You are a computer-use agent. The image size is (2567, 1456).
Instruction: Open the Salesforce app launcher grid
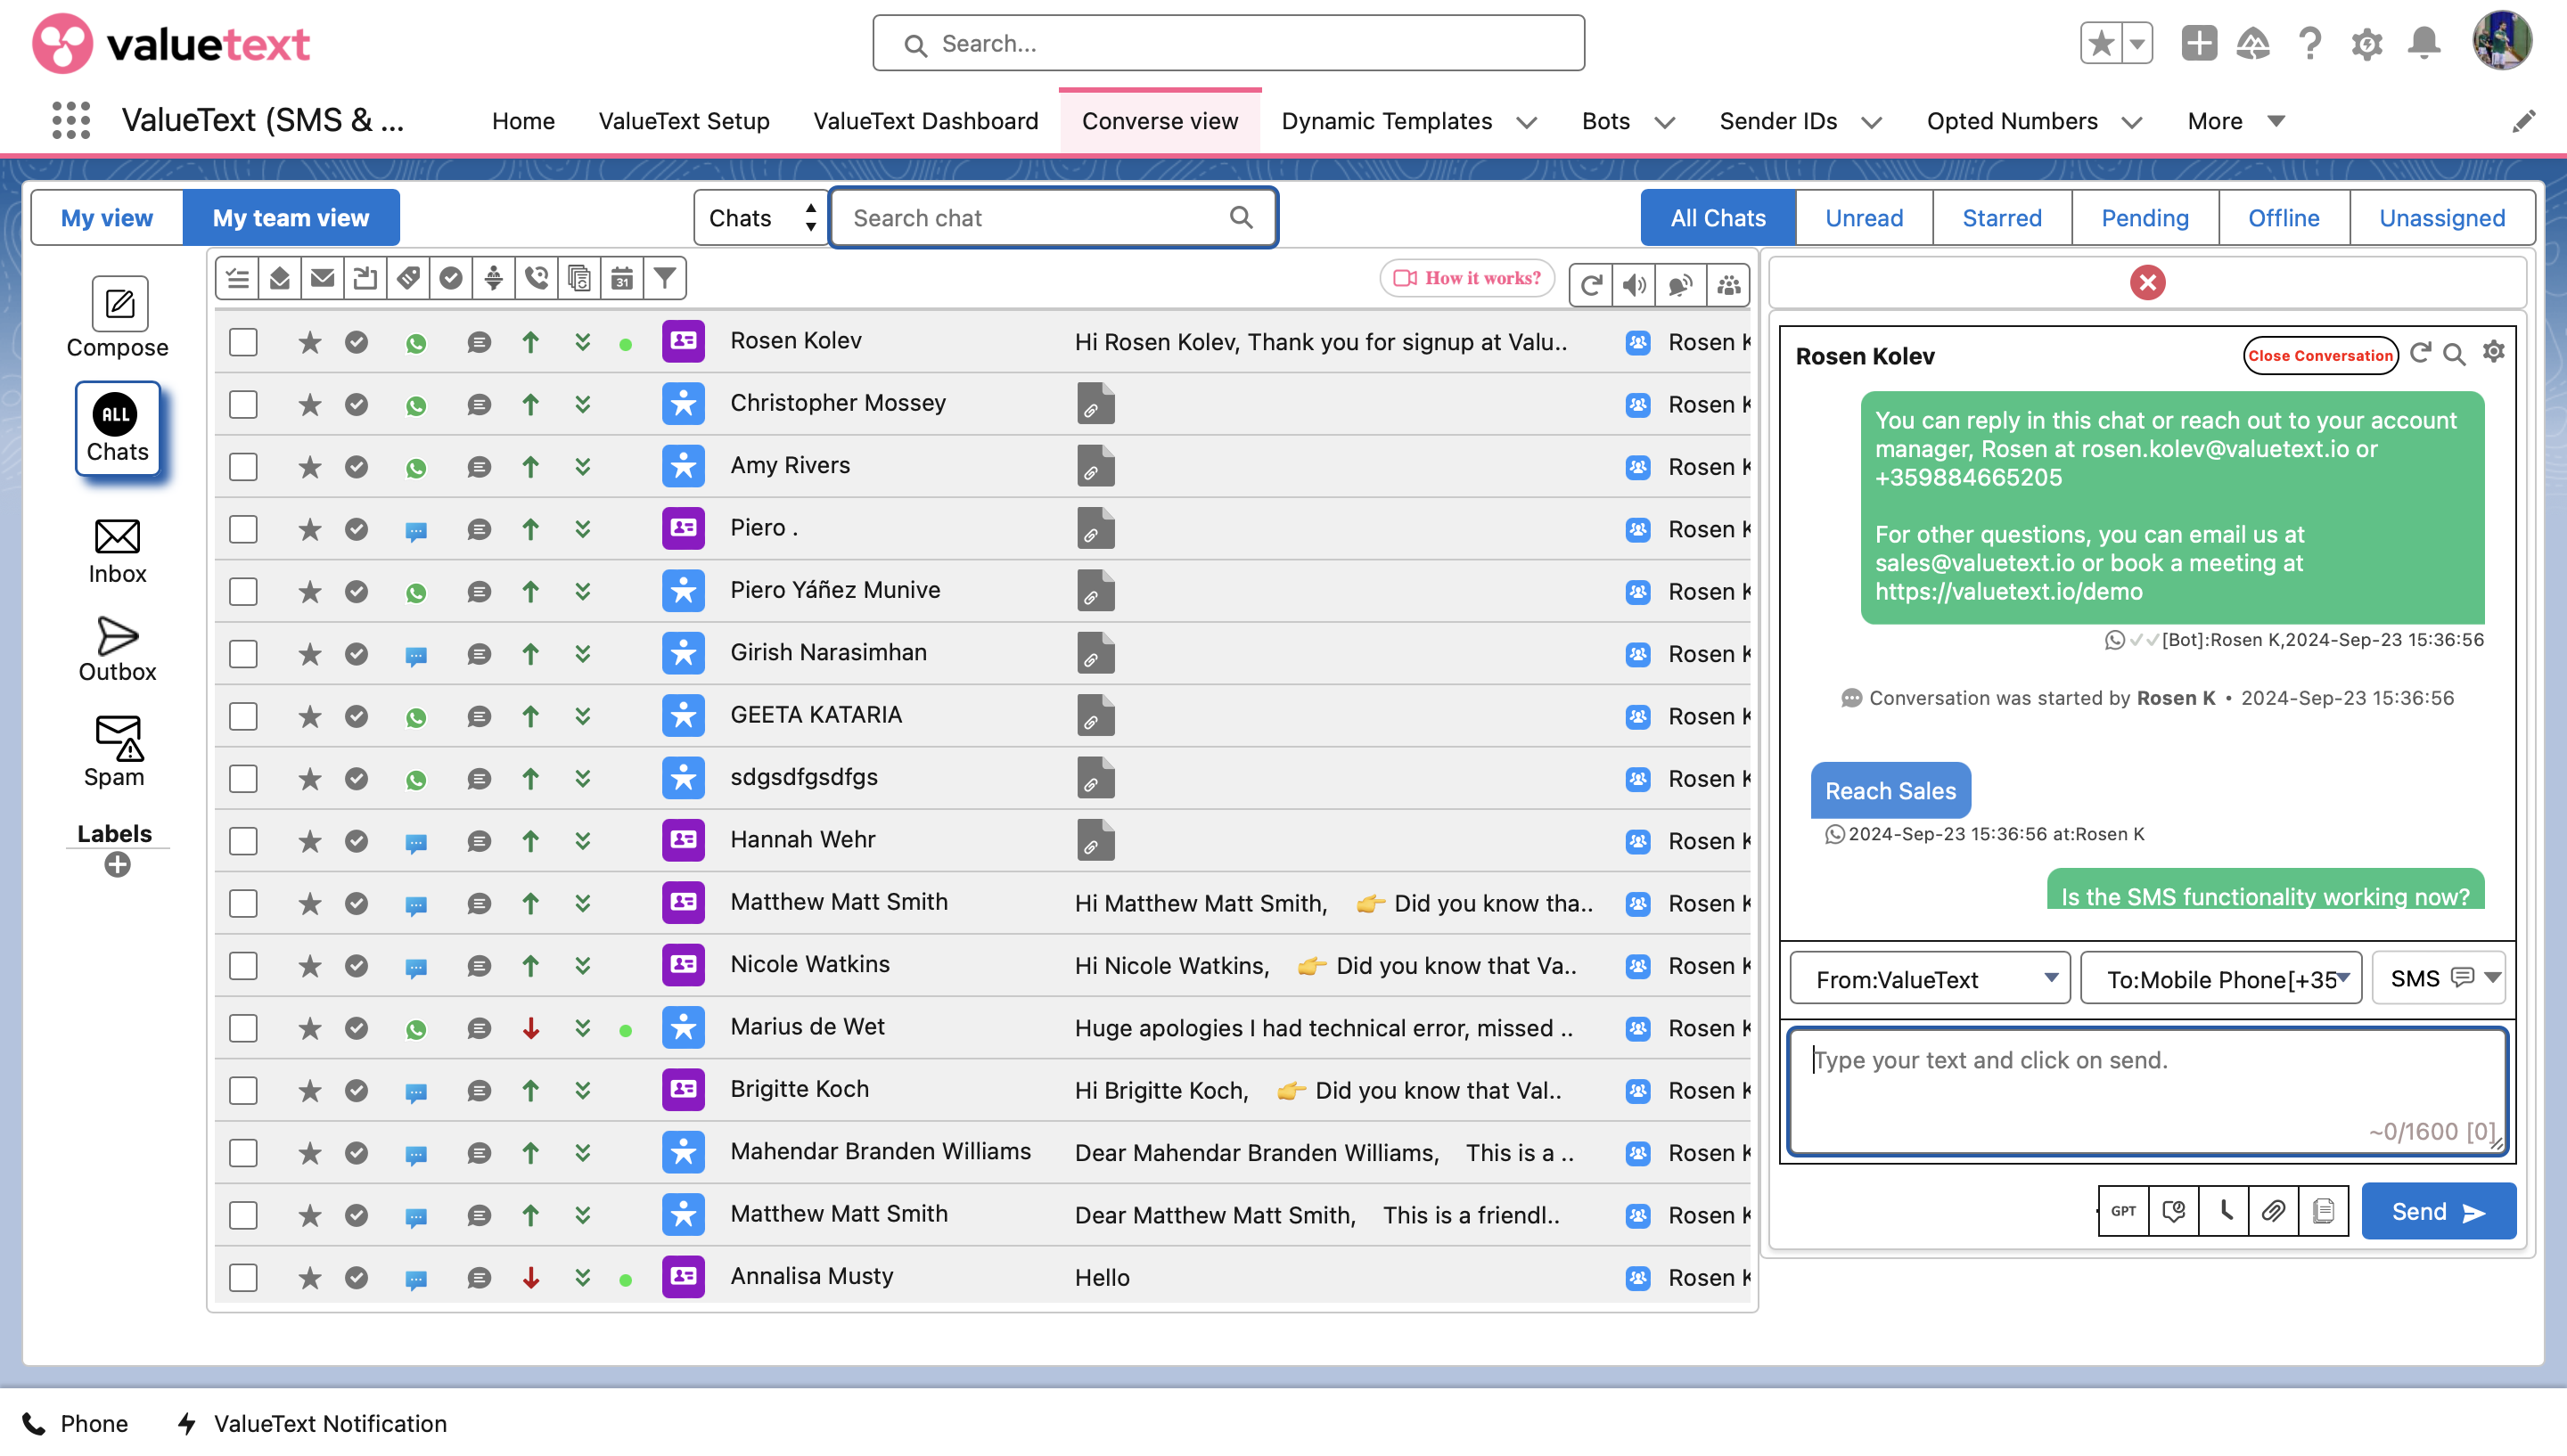pos(71,120)
